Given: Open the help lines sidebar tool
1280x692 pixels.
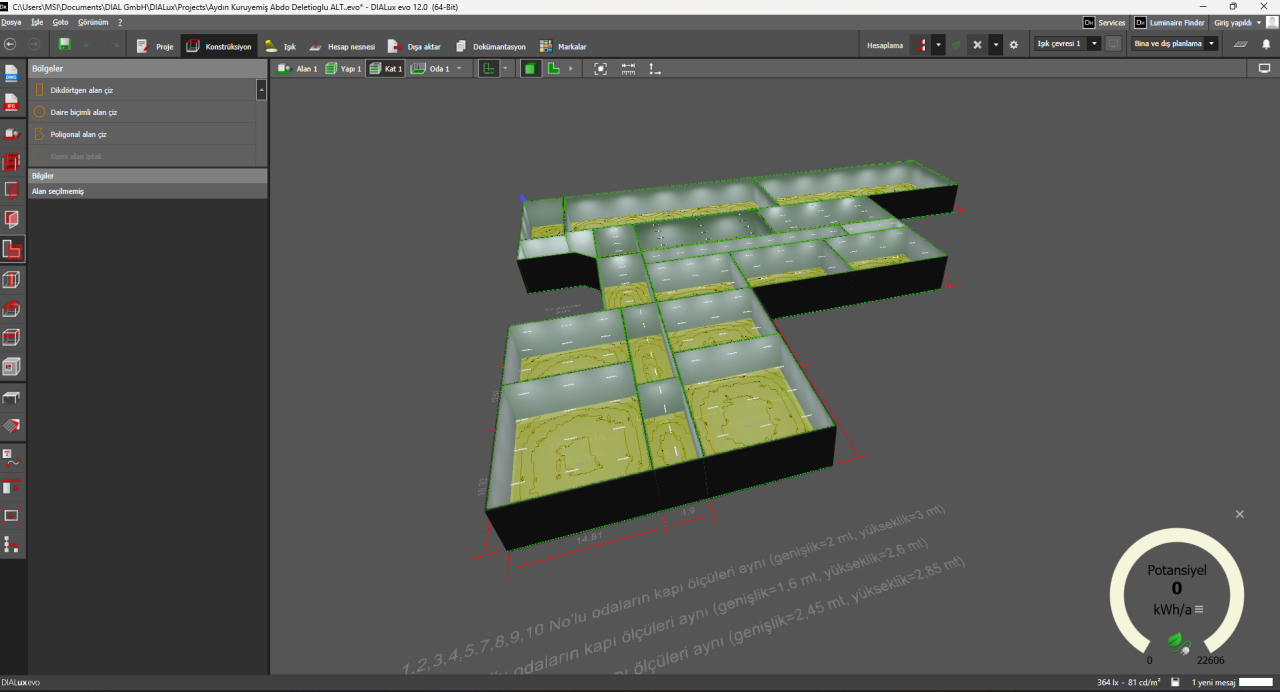Looking at the screenshot, I should 12,487.
